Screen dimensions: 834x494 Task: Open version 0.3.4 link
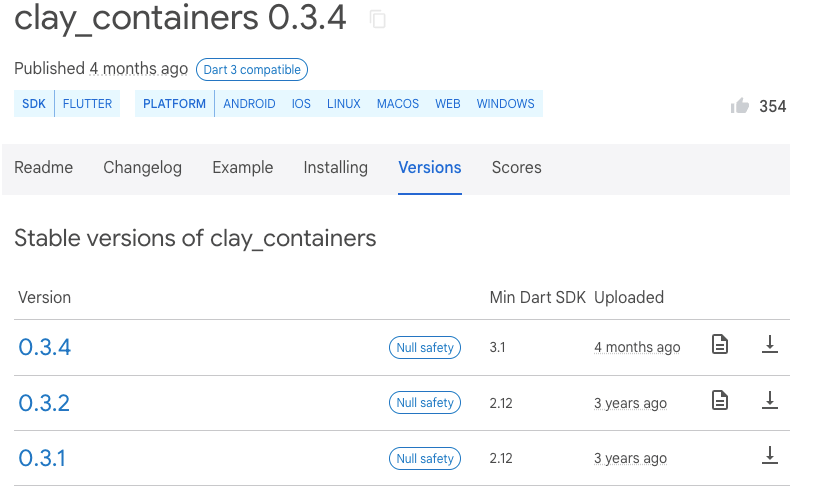45,347
